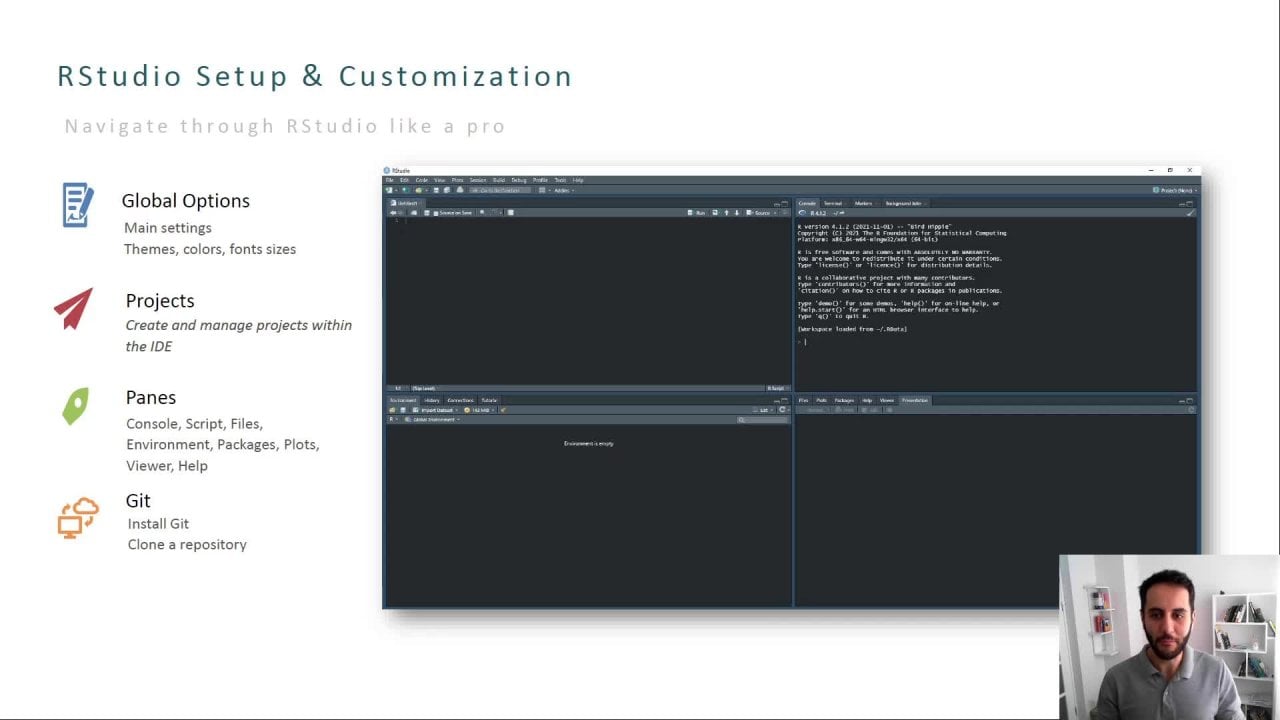1280x720 pixels.
Task: Click the go to next section down arrow
Action: 737,213
